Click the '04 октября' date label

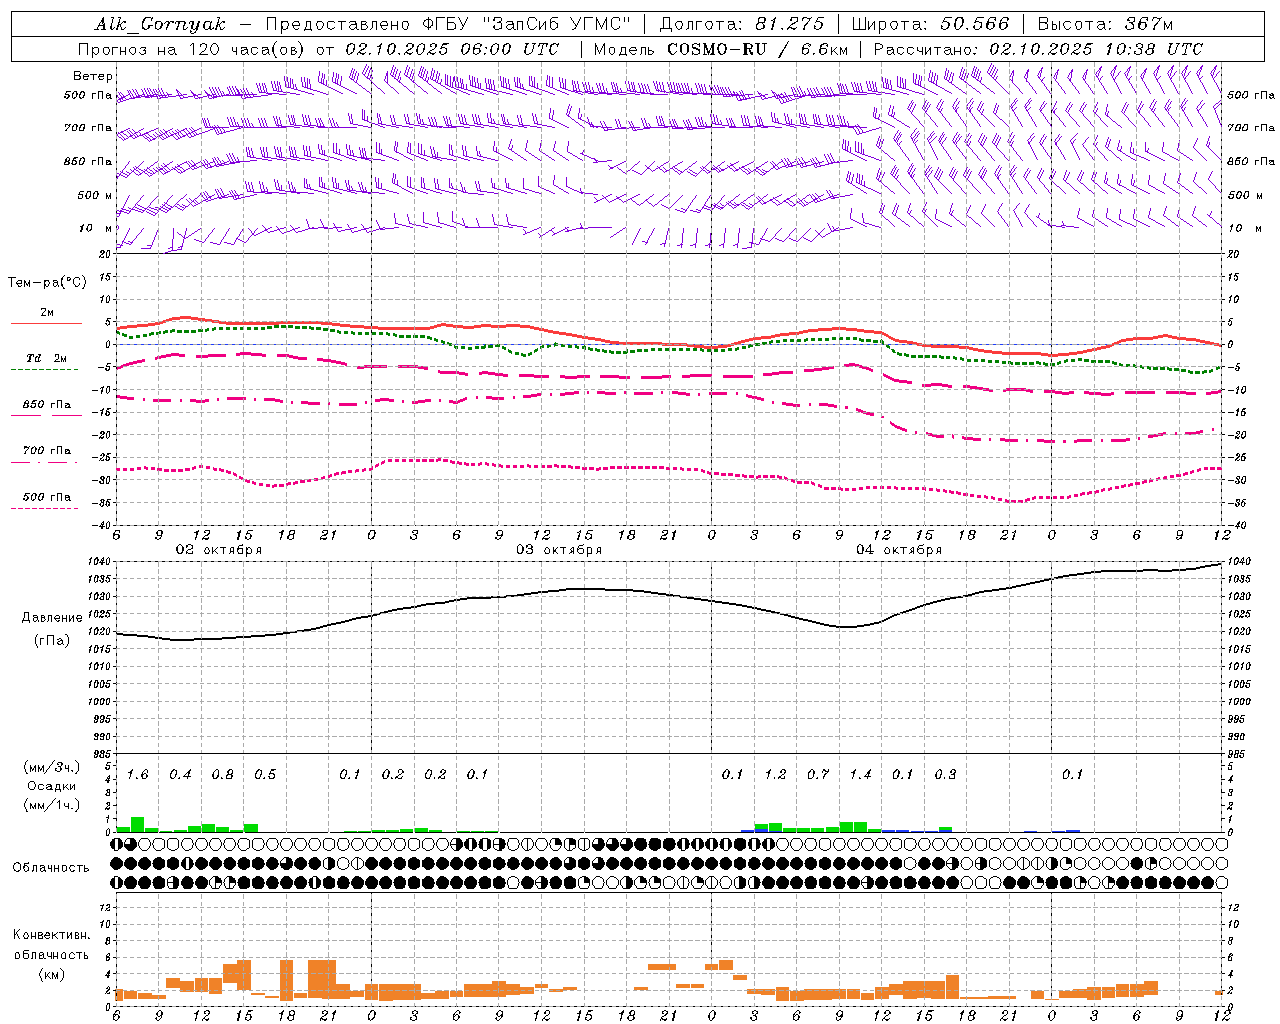click(899, 550)
